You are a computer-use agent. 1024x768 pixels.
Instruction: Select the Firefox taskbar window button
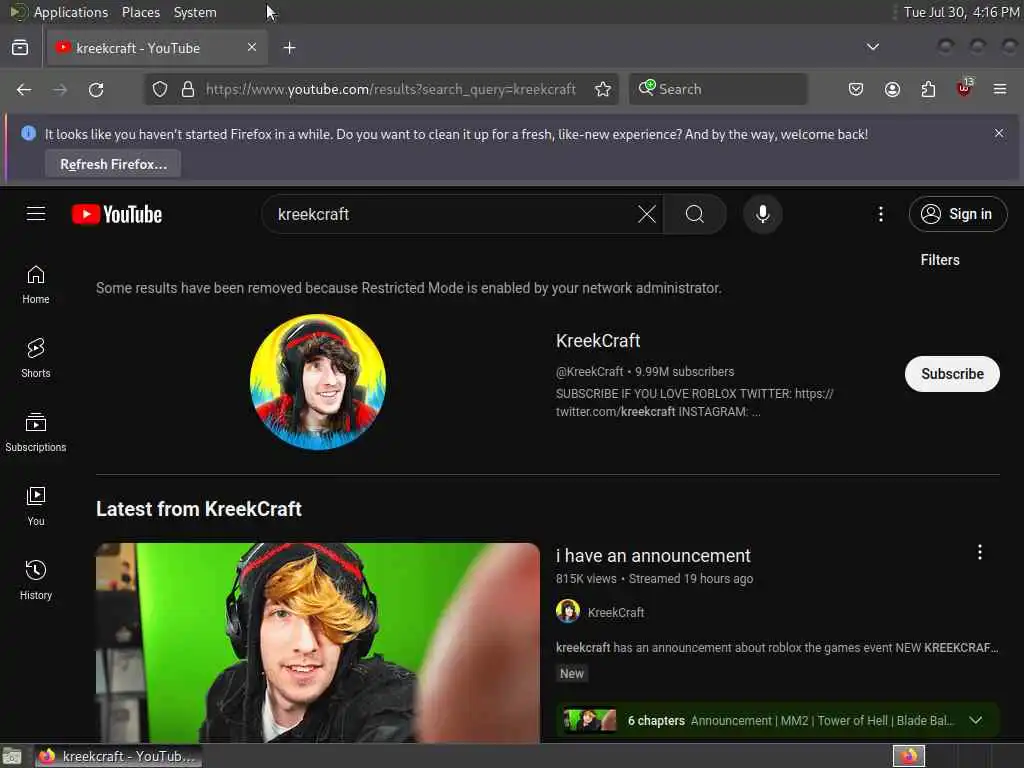(118, 756)
